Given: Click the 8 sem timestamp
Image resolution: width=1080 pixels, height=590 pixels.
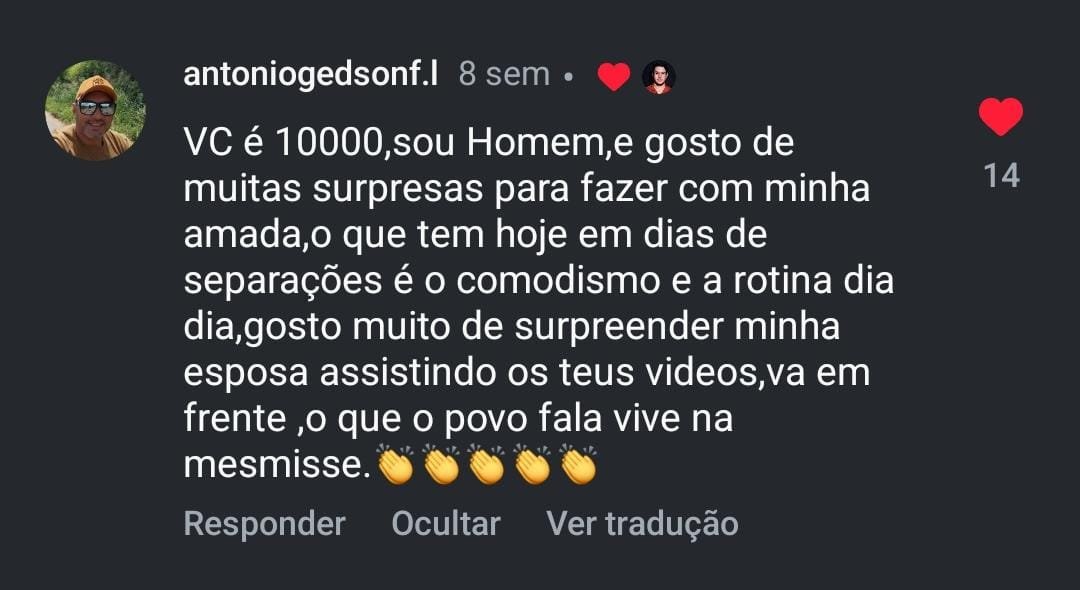Looking at the screenshot, I should (x=505, y=74).
